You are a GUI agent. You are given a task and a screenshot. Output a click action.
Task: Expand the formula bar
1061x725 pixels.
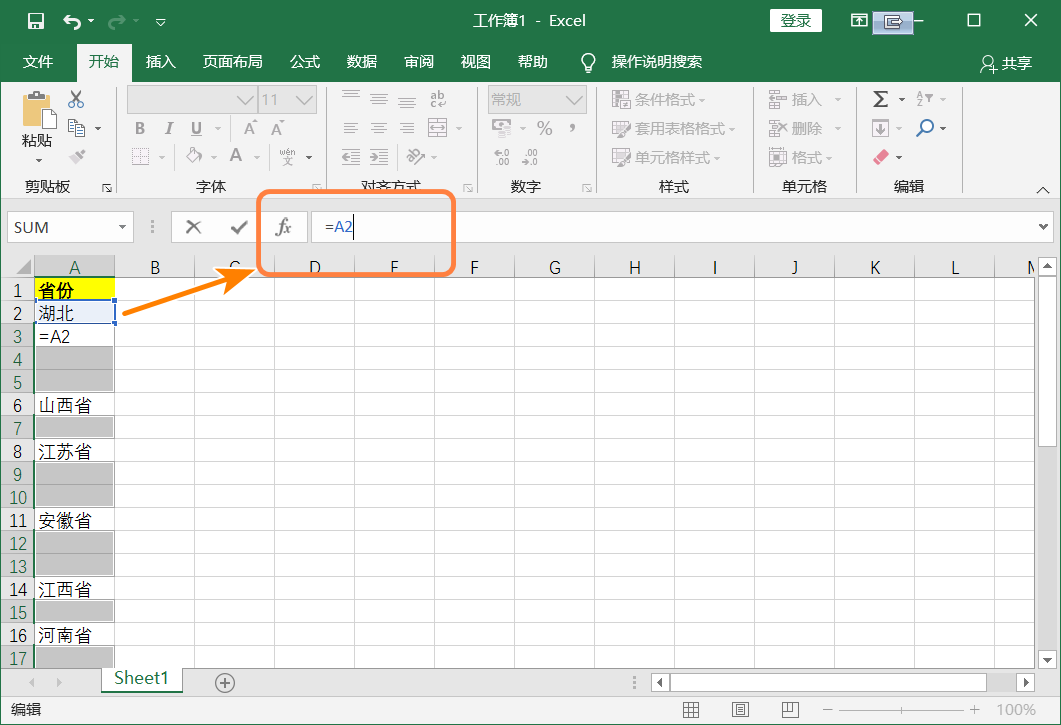[x=1043, y=227]
